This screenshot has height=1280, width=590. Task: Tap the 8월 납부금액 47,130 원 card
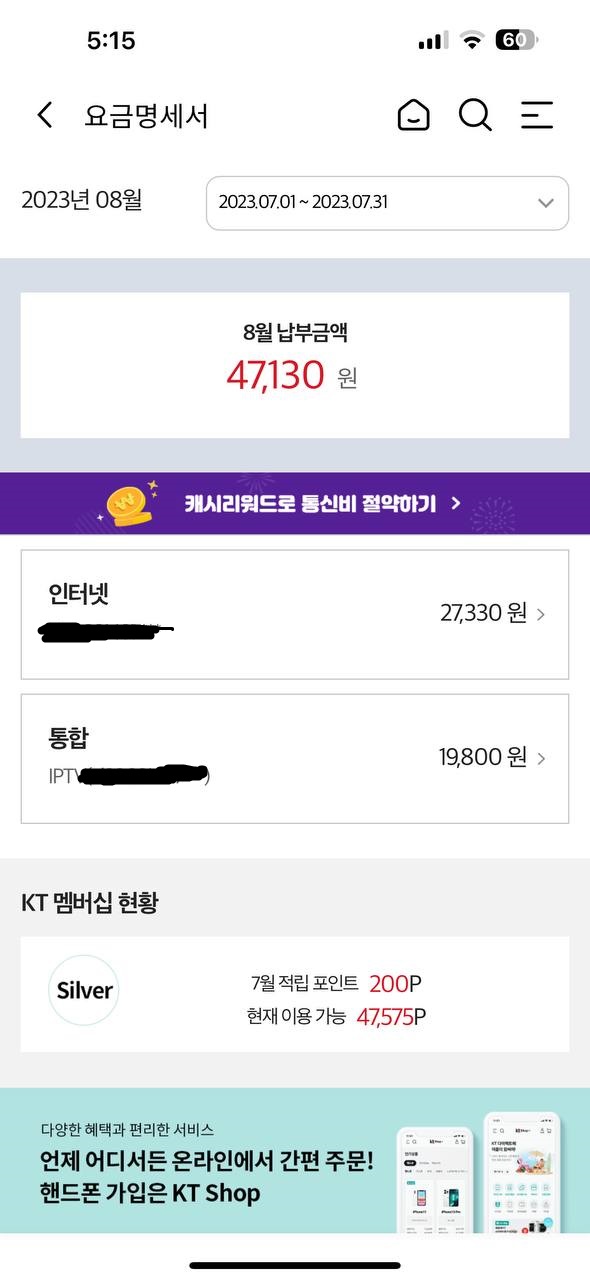[x=295, y=365]
